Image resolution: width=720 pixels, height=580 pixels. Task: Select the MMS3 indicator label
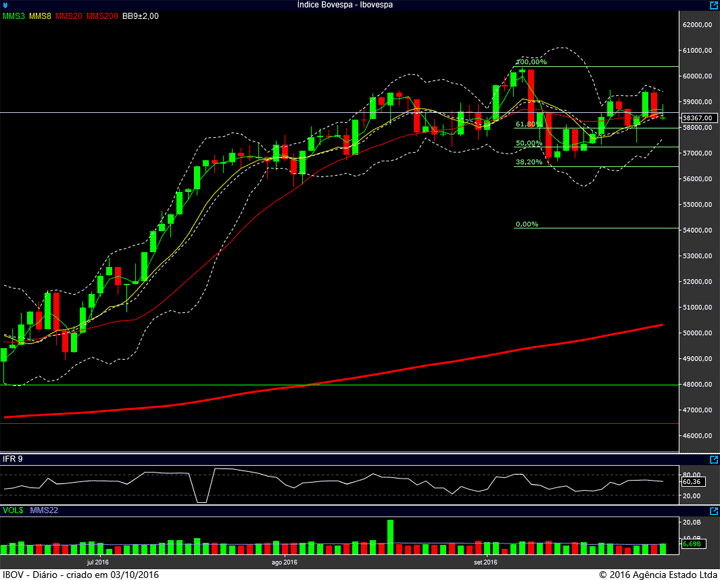(x=14, y=16)
